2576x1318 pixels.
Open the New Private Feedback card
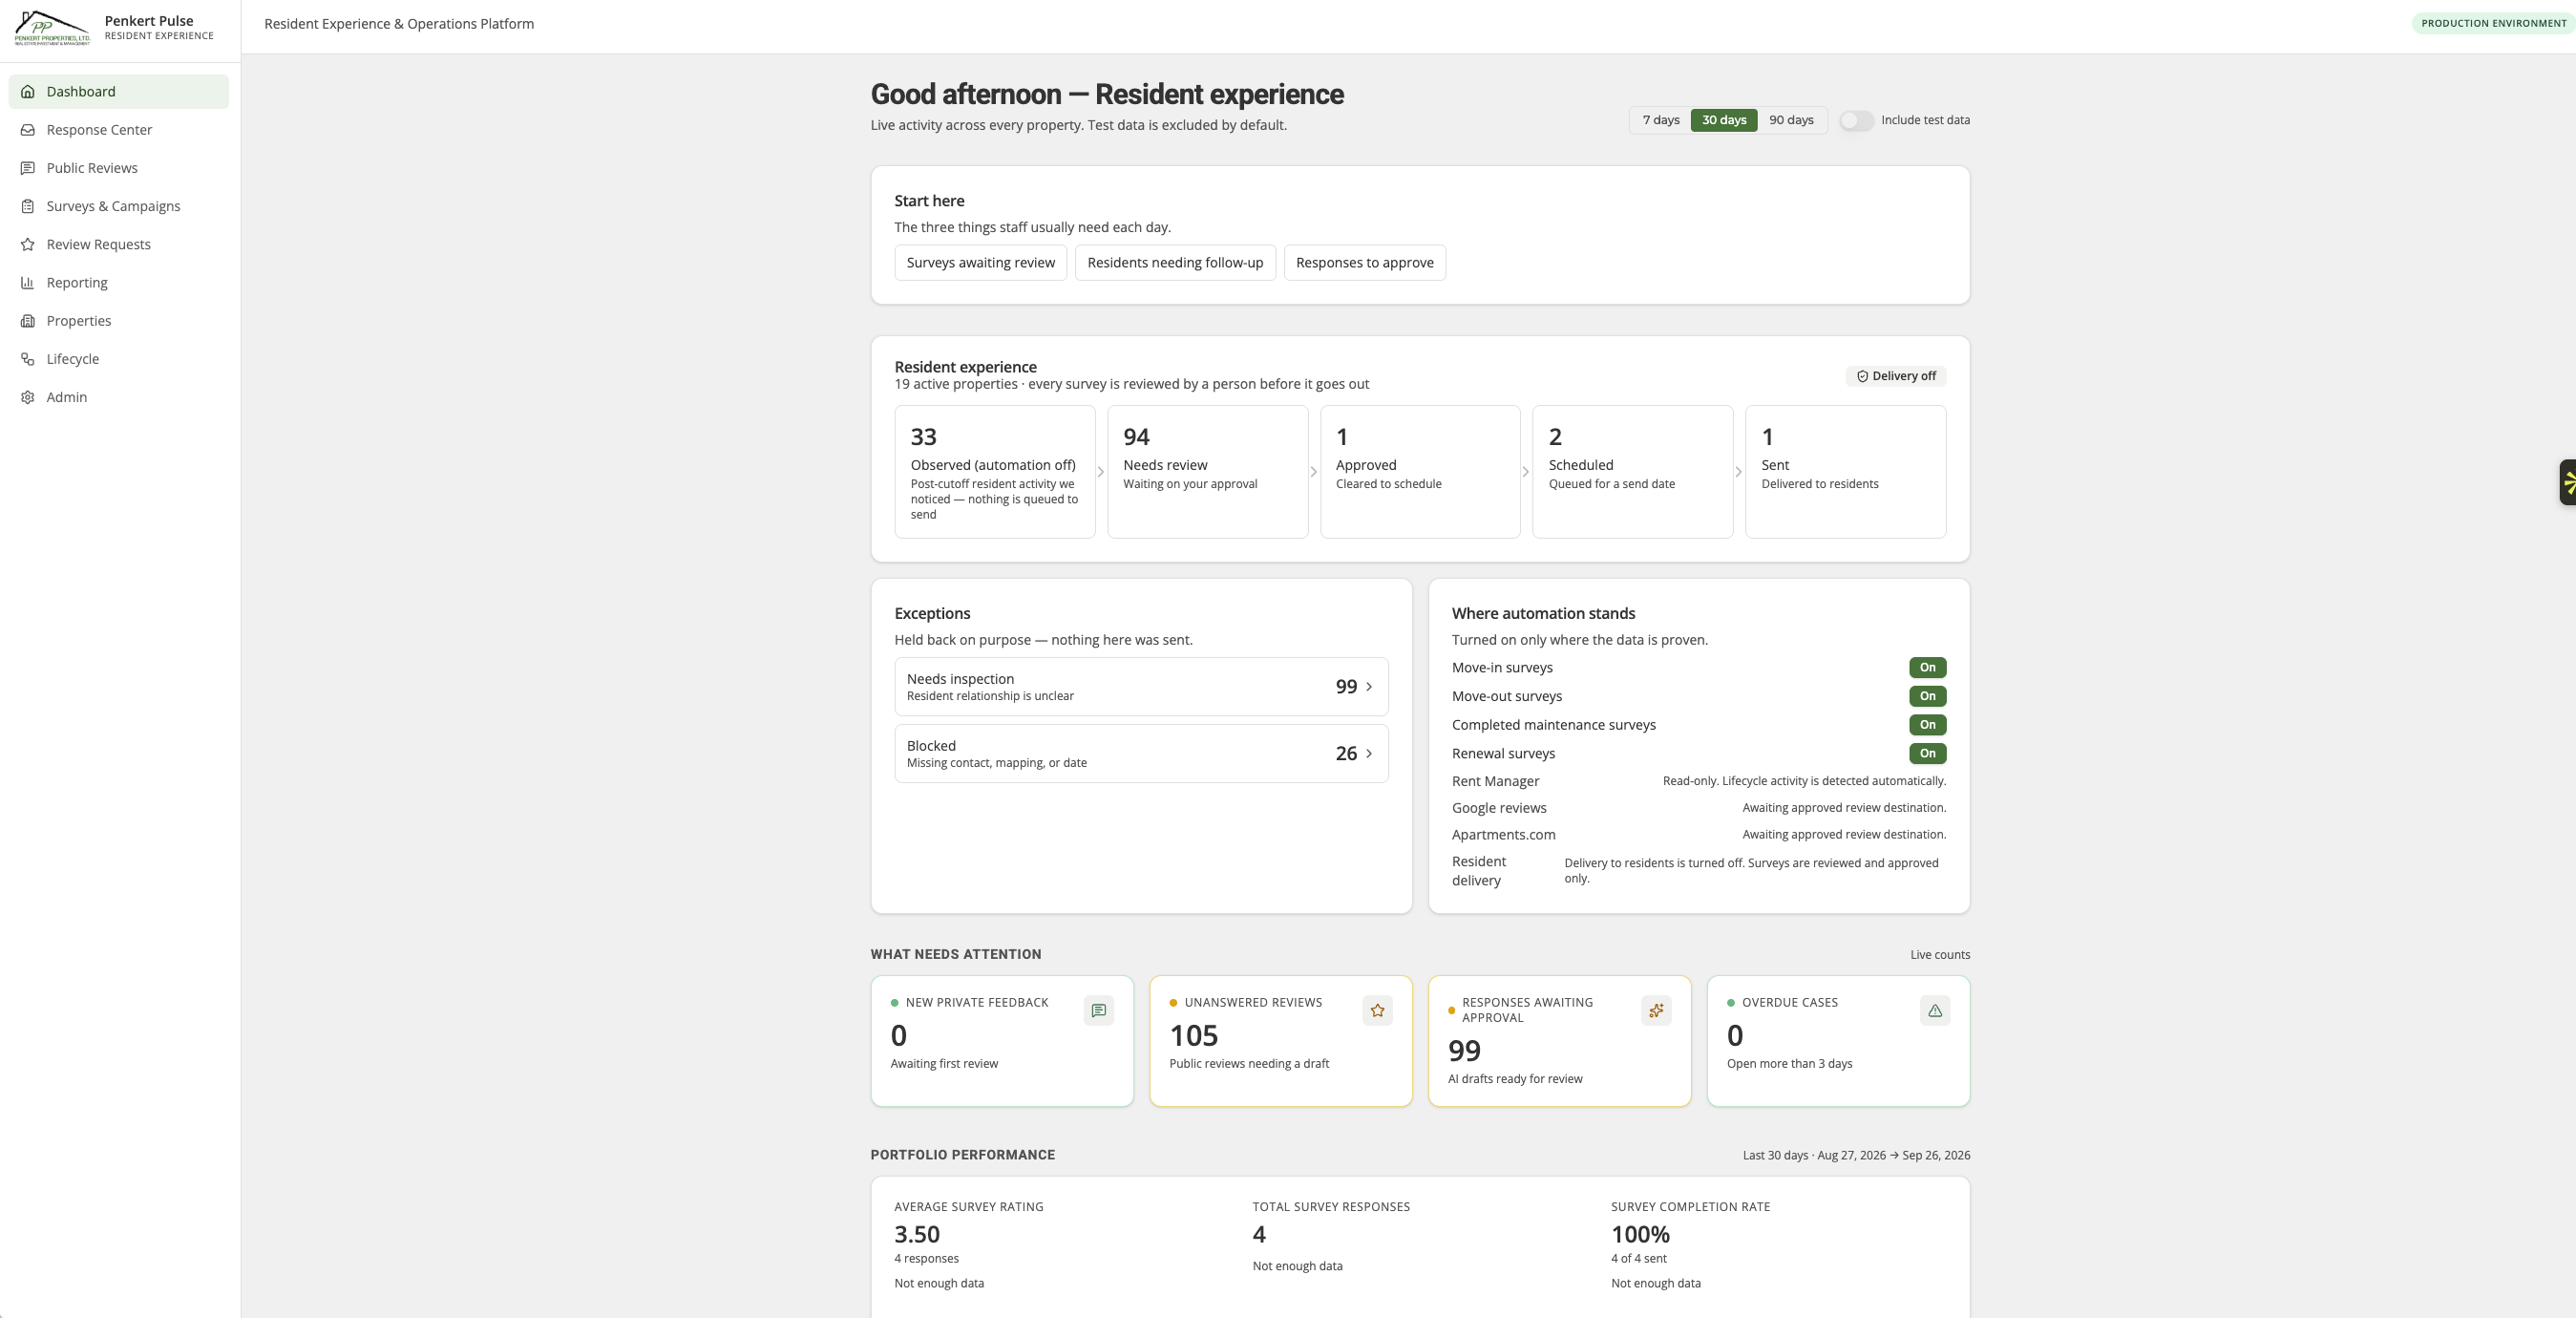coord(1002,1041)
